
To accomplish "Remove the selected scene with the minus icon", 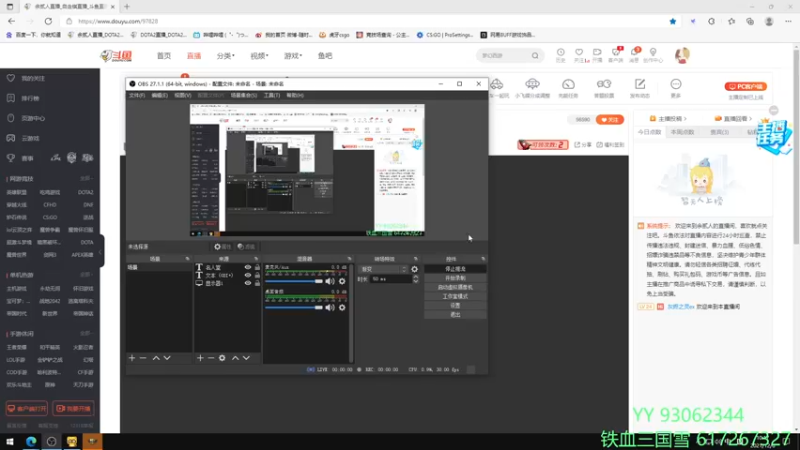I will [x=143, y=358].
